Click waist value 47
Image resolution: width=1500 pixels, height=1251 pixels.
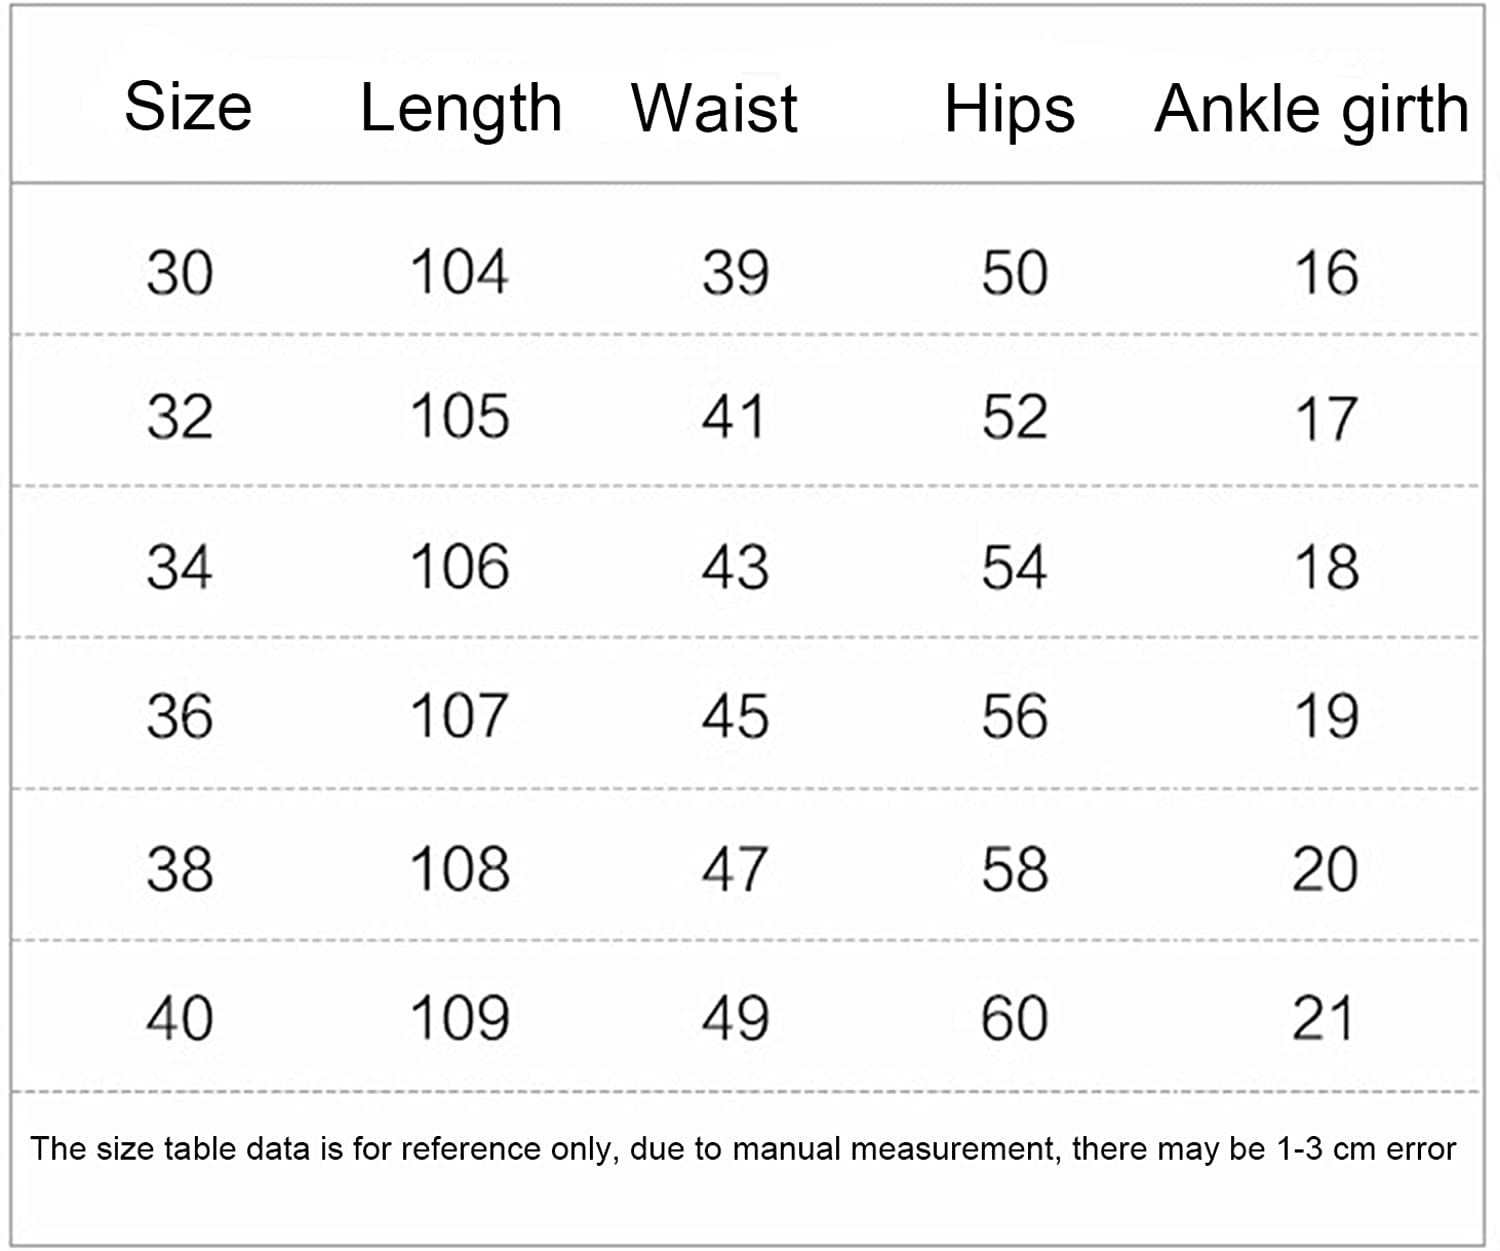point(735,868)
